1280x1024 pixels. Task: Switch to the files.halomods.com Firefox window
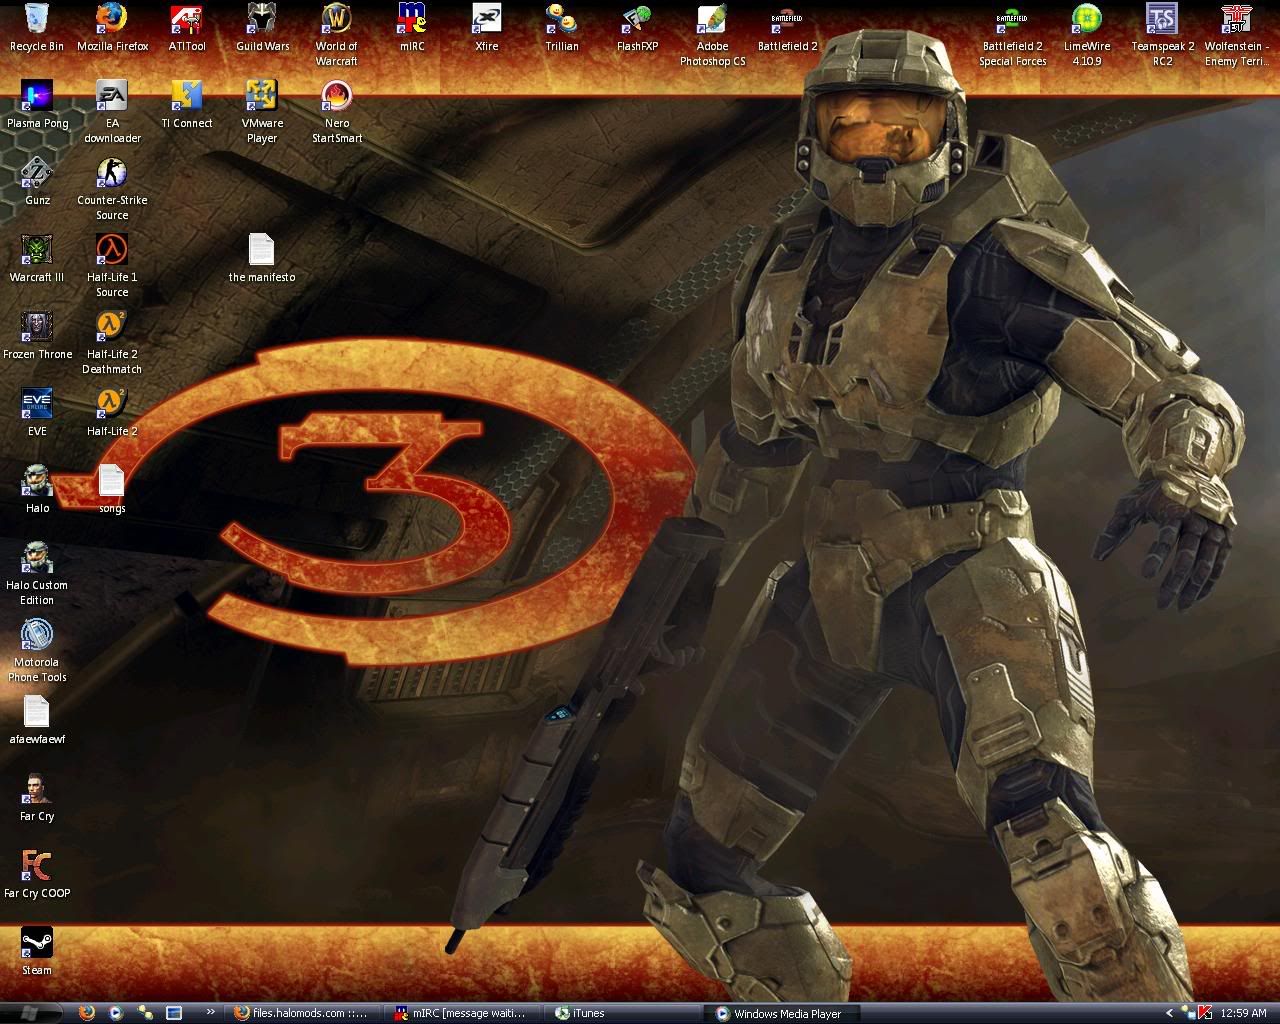pyautogui.click(x=301, y=1013)
